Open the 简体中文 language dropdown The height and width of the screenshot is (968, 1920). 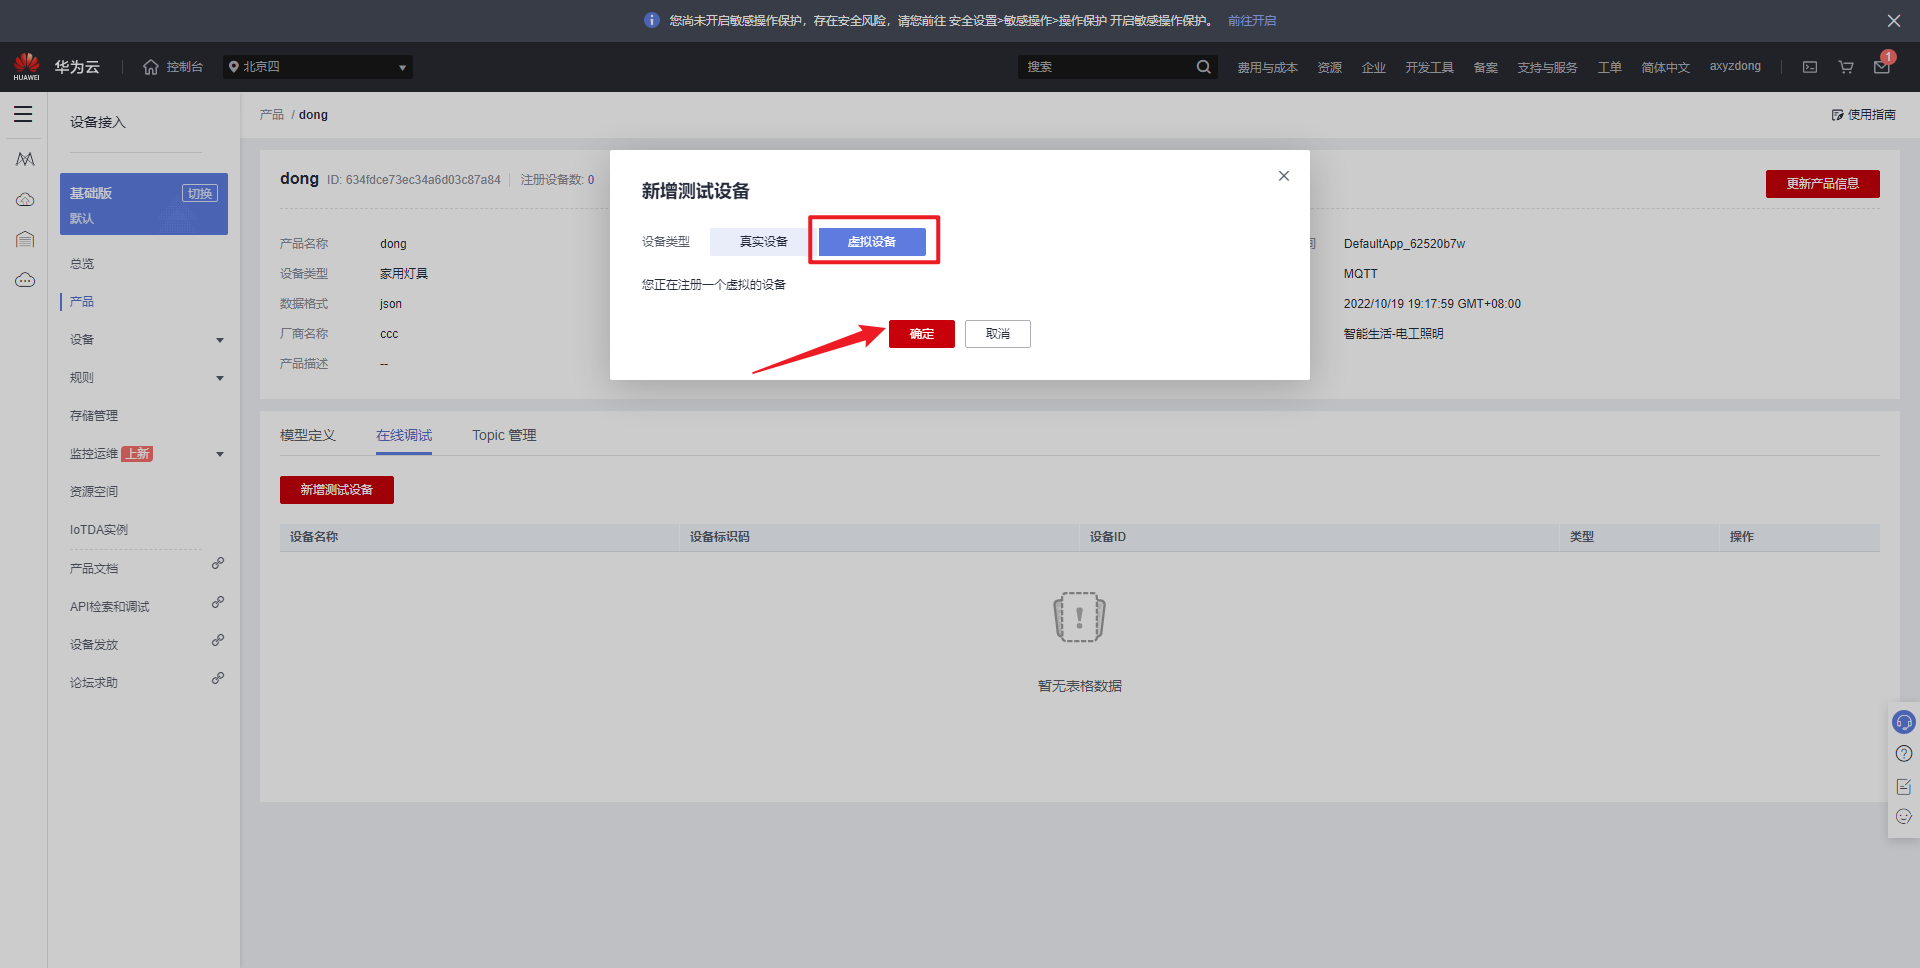point(1665,68)
